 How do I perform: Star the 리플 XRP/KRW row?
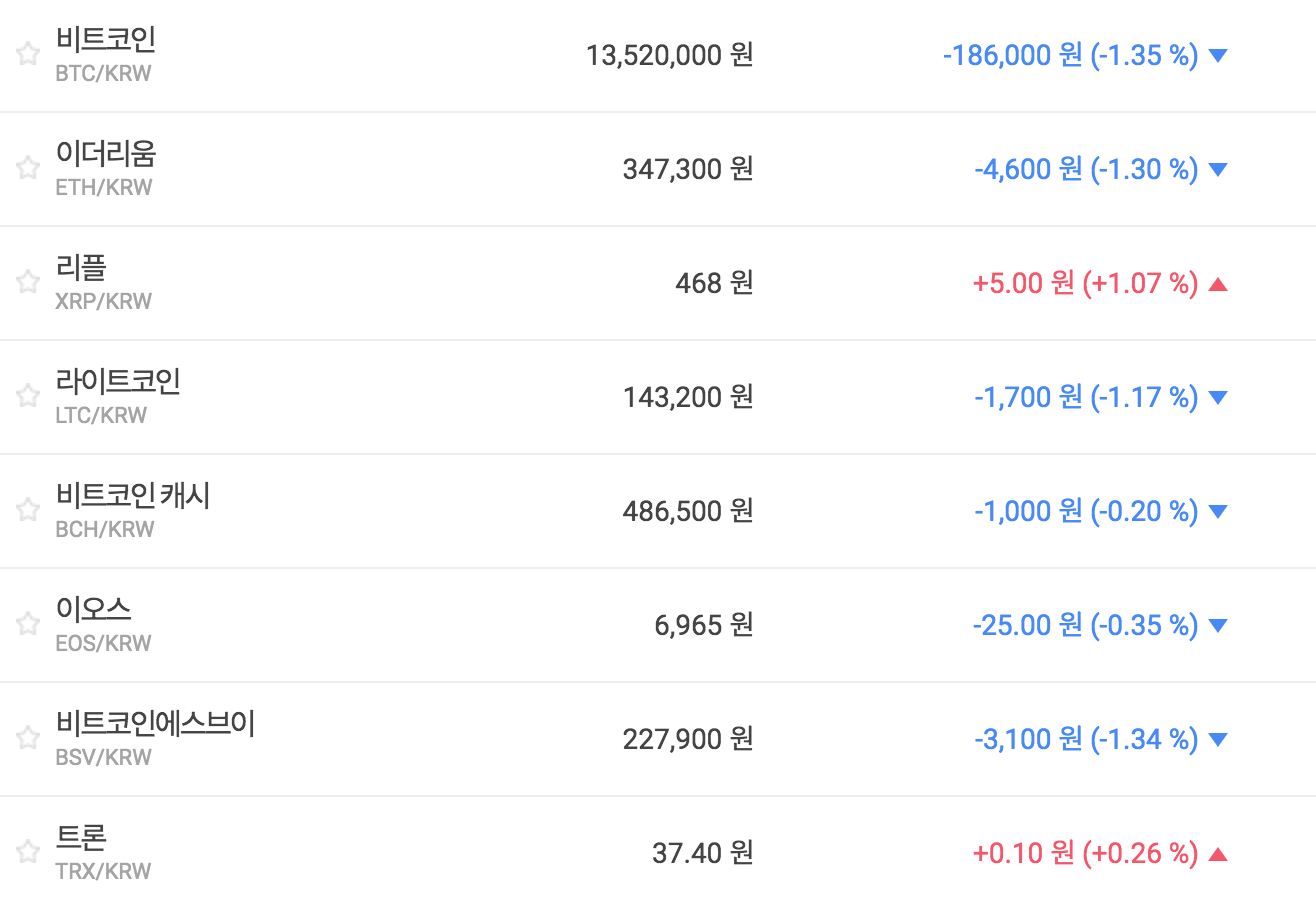pos(27,283)
